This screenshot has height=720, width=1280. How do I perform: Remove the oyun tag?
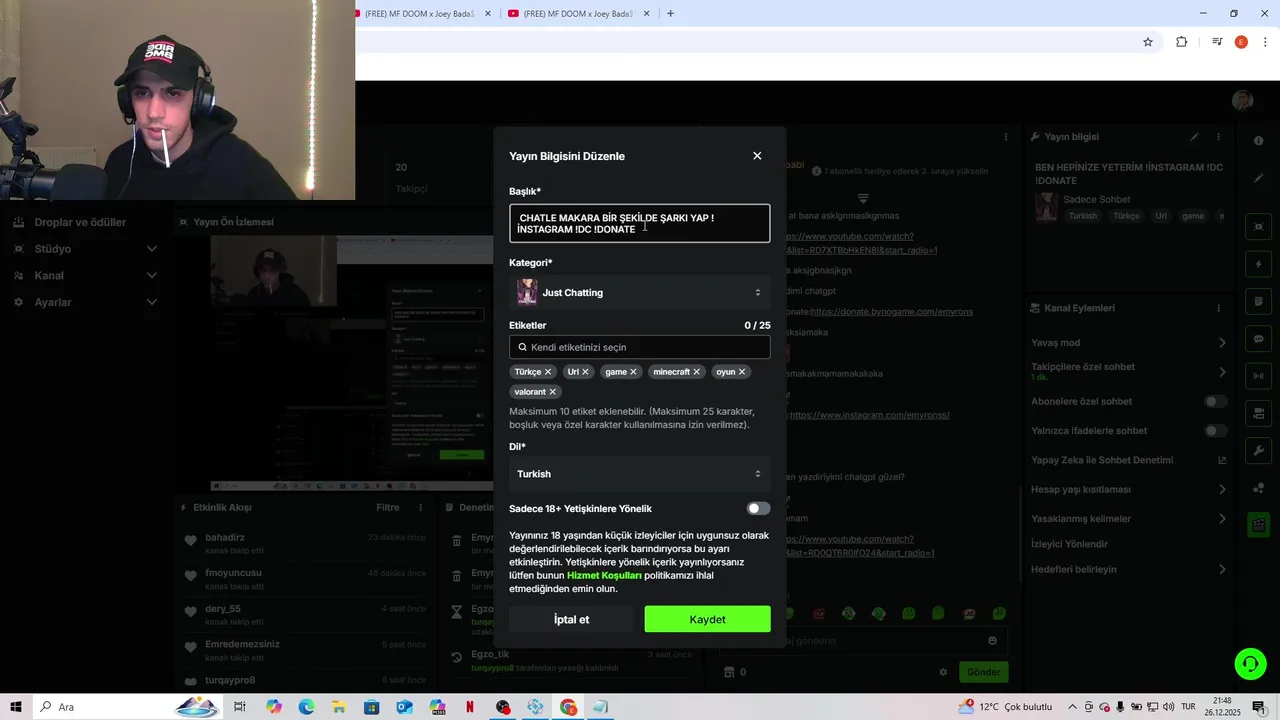click(742, 372)
